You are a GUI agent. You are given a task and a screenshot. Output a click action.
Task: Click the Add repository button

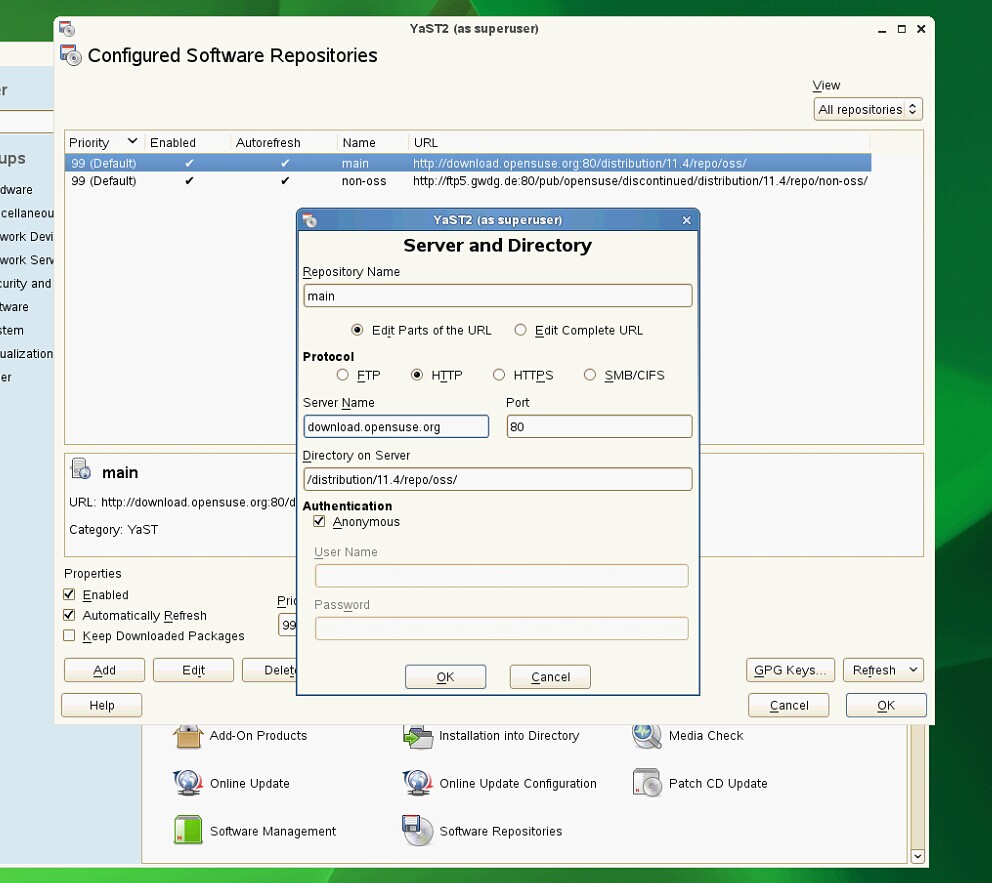(104, 670)
